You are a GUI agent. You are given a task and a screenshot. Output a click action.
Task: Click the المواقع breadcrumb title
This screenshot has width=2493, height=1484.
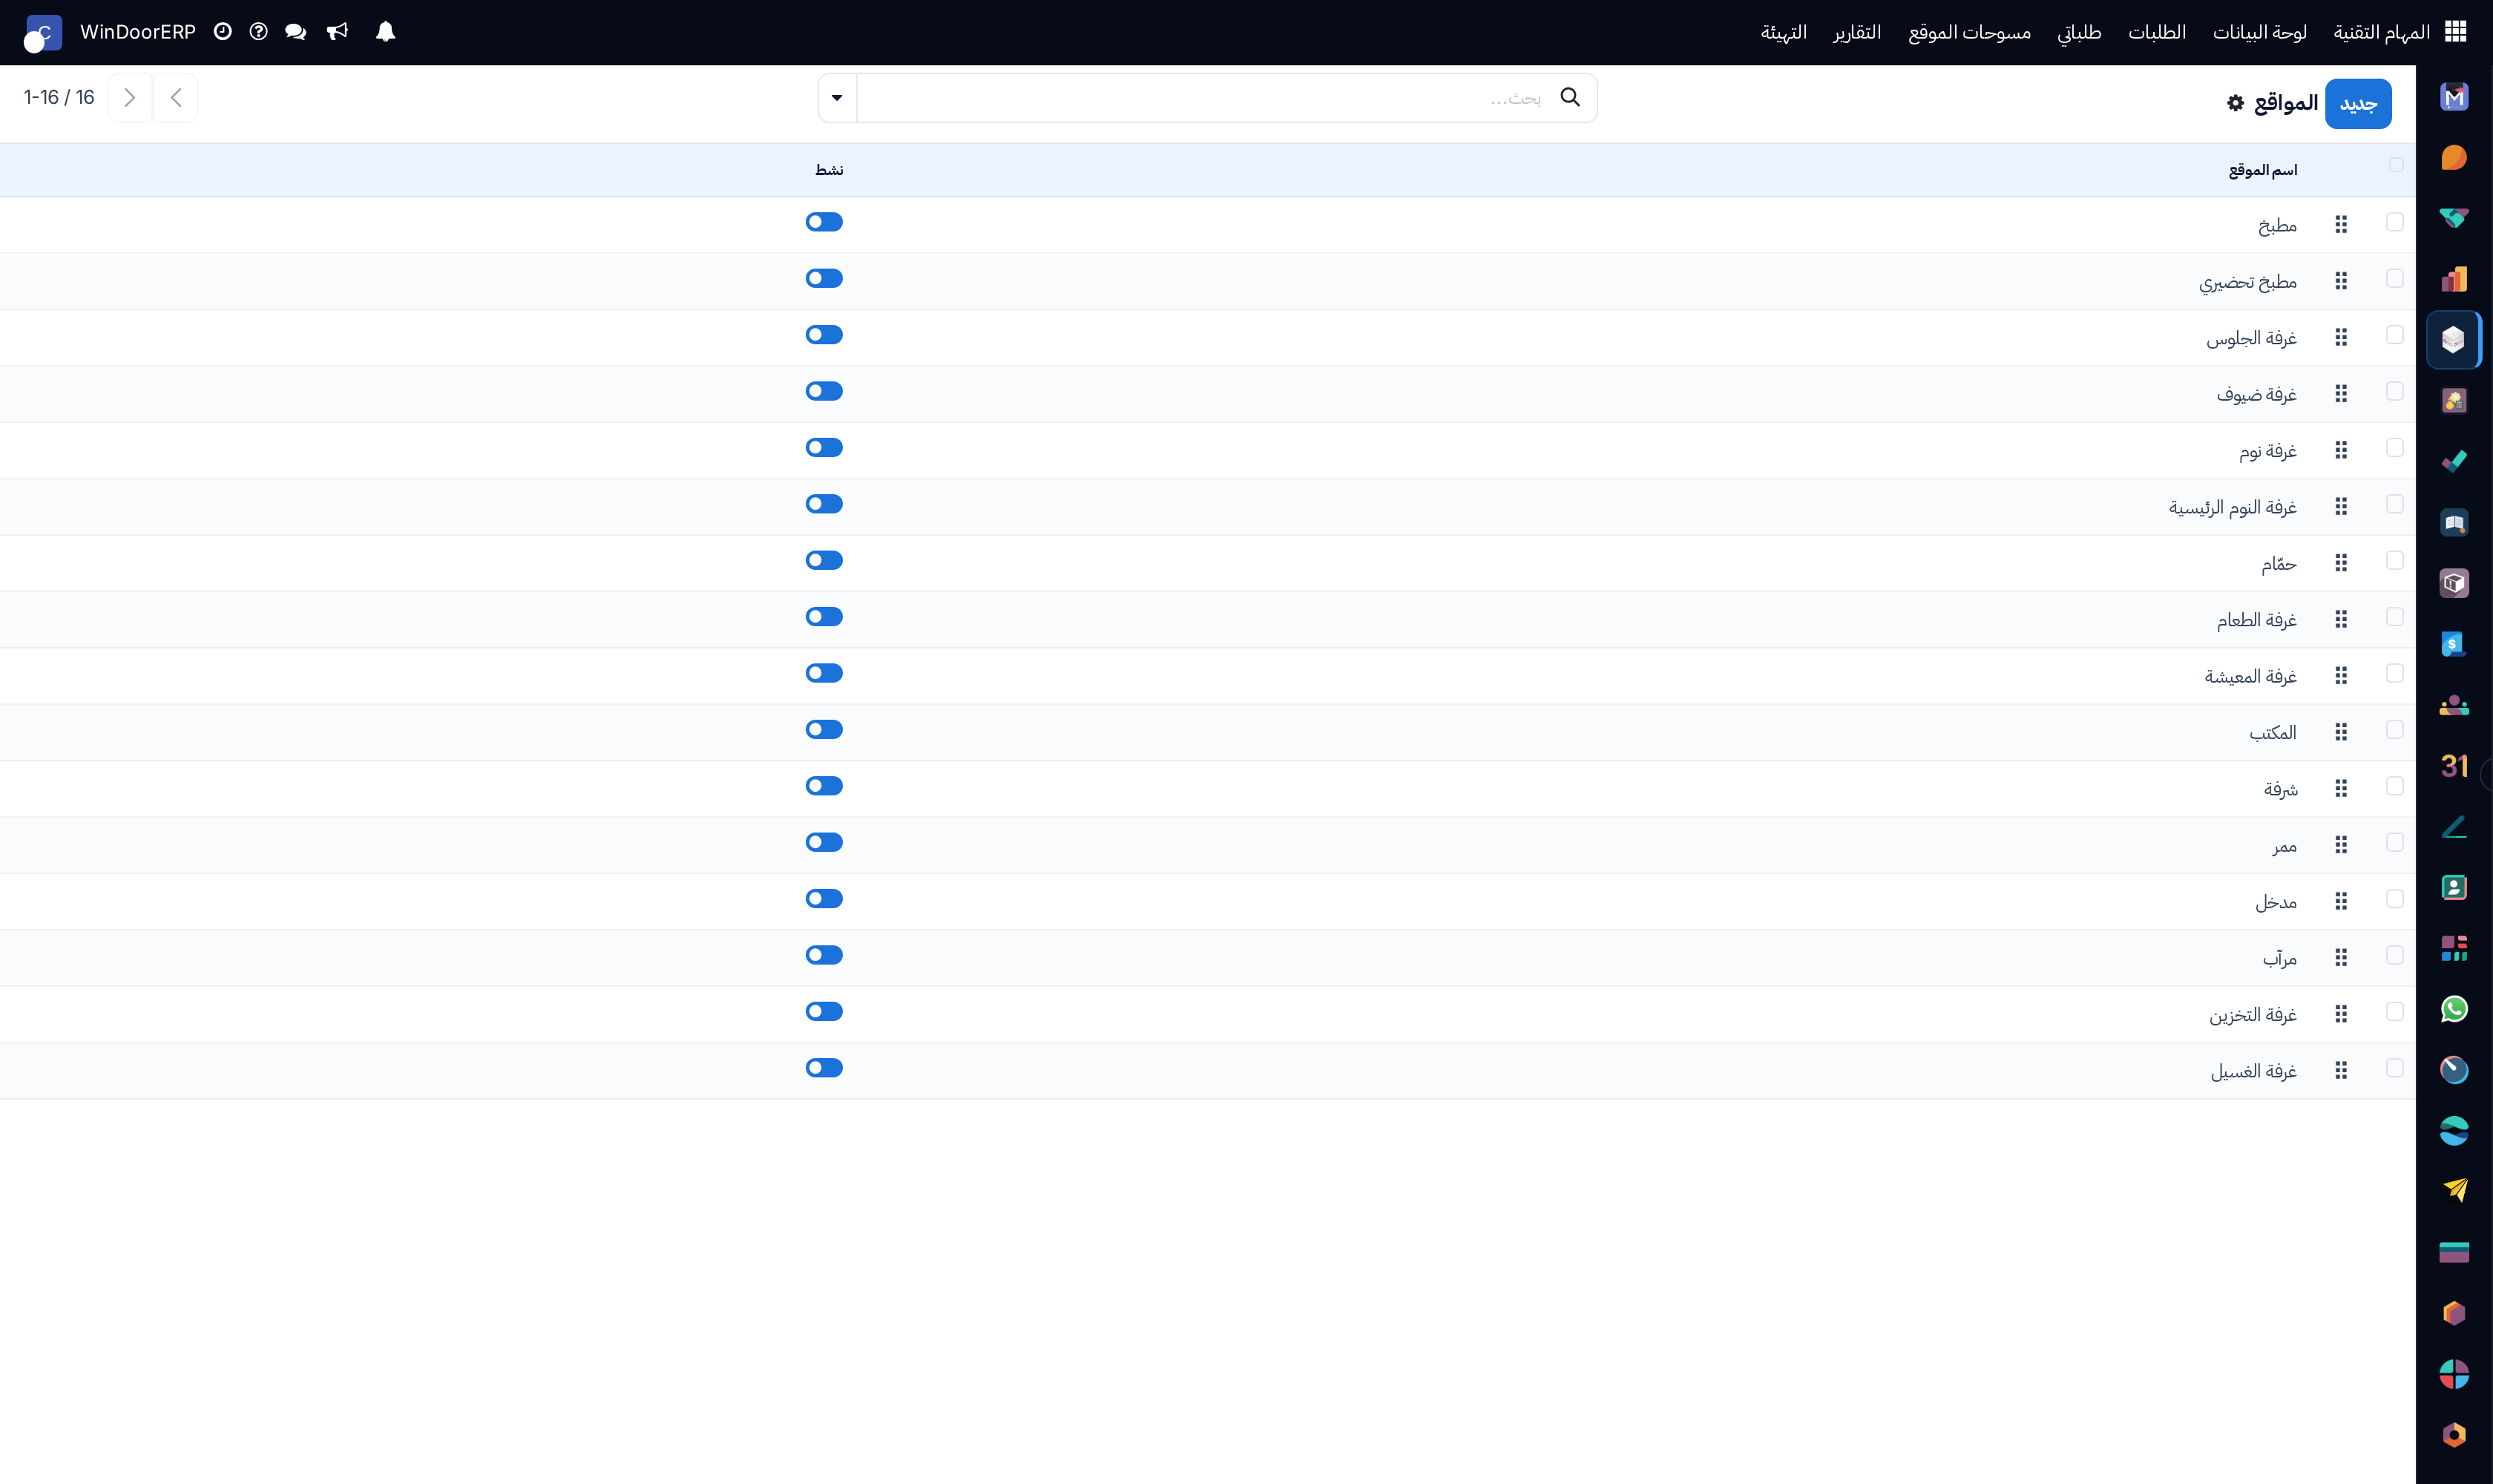[x=2286, y=103]
